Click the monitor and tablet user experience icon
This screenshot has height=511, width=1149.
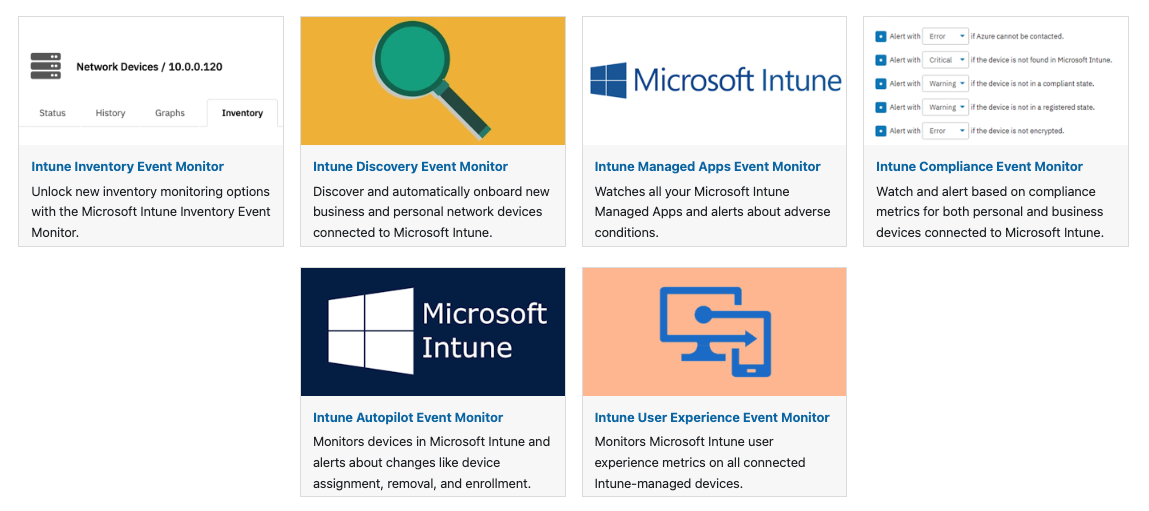(714, 331)
